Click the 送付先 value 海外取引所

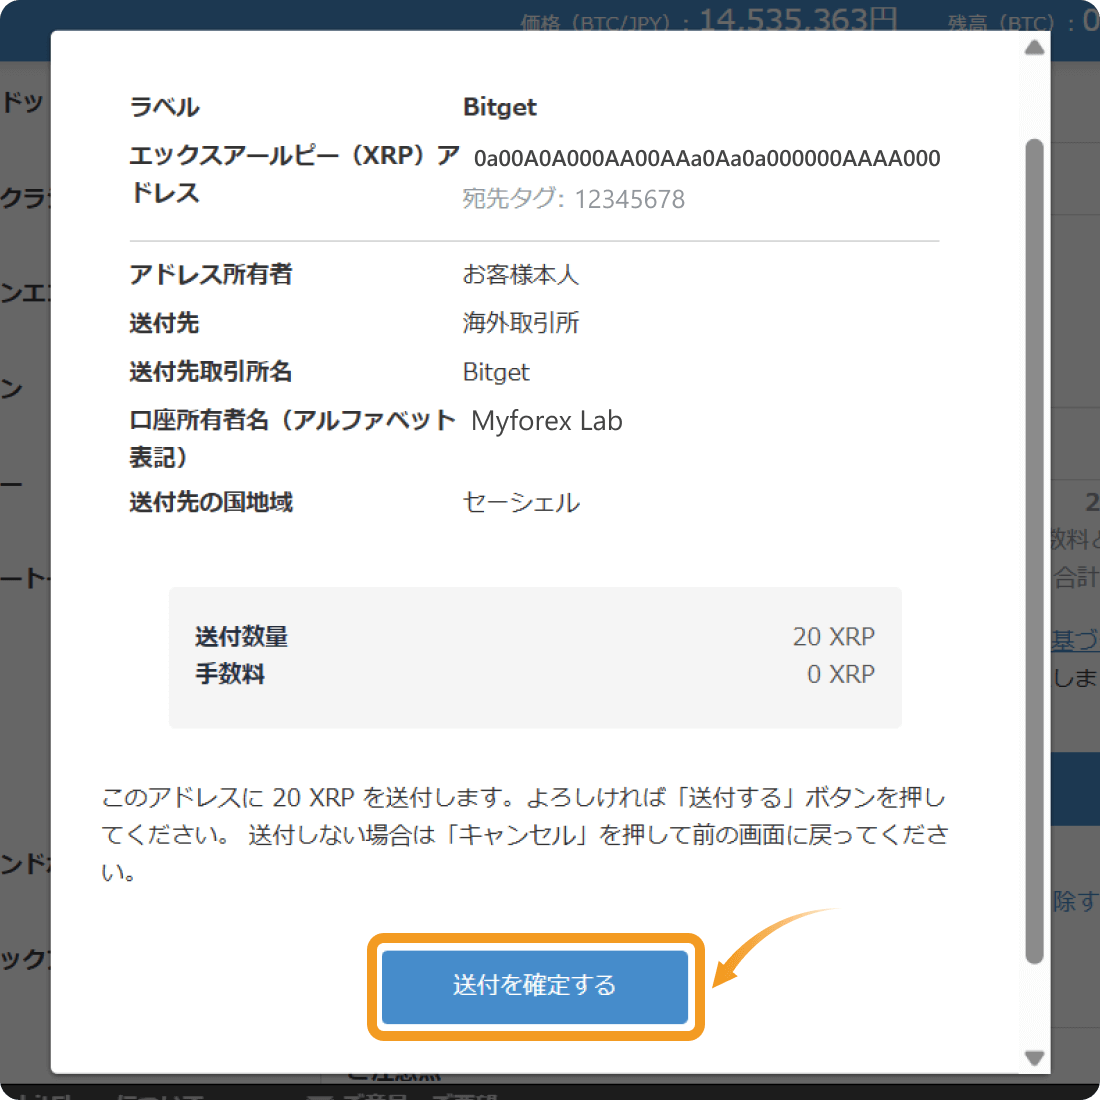(520, 322)
